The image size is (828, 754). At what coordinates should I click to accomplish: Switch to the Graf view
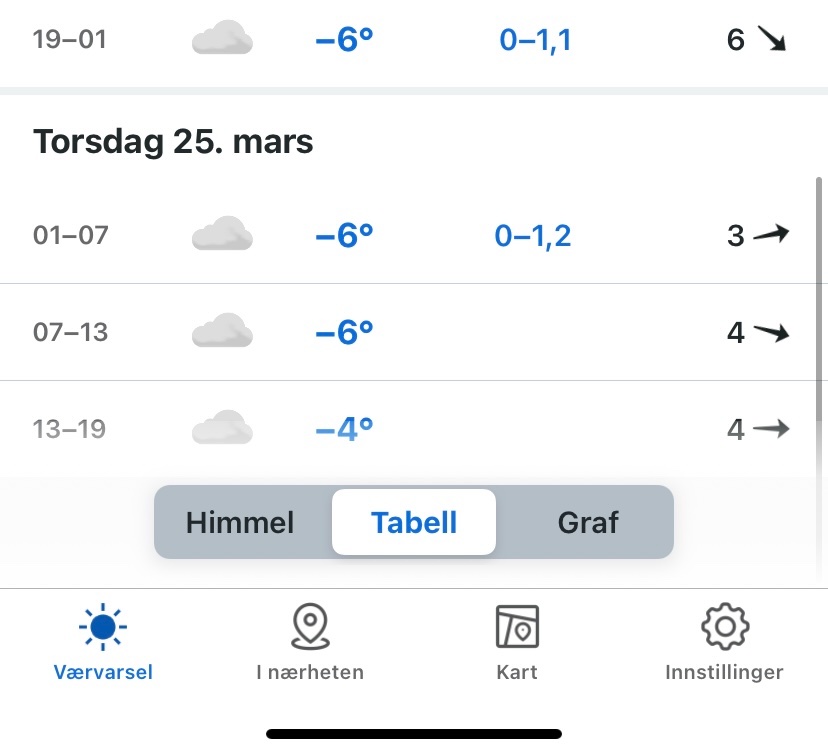point(588,522)
